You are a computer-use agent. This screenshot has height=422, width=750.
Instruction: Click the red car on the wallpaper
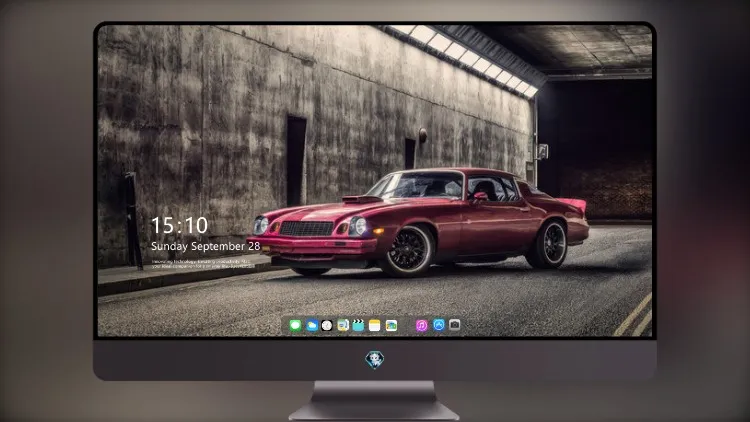419,222
